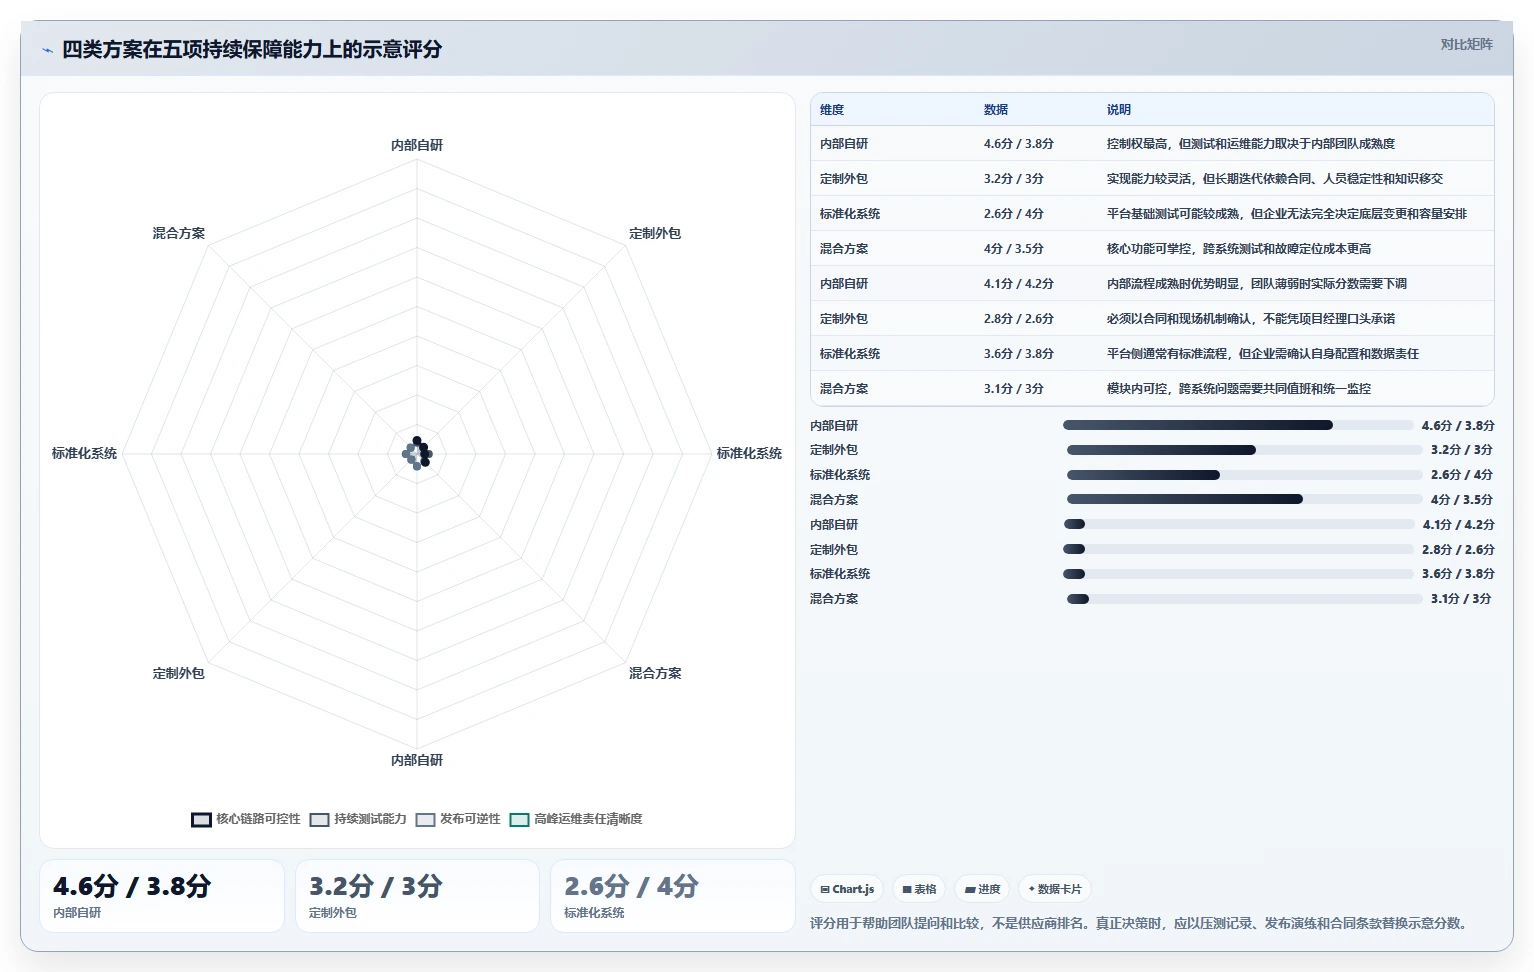The width and height of the screenshot is (1534, 972).
Task: Click the note starting 实现能力较灵活
Action: point(1275,179)
